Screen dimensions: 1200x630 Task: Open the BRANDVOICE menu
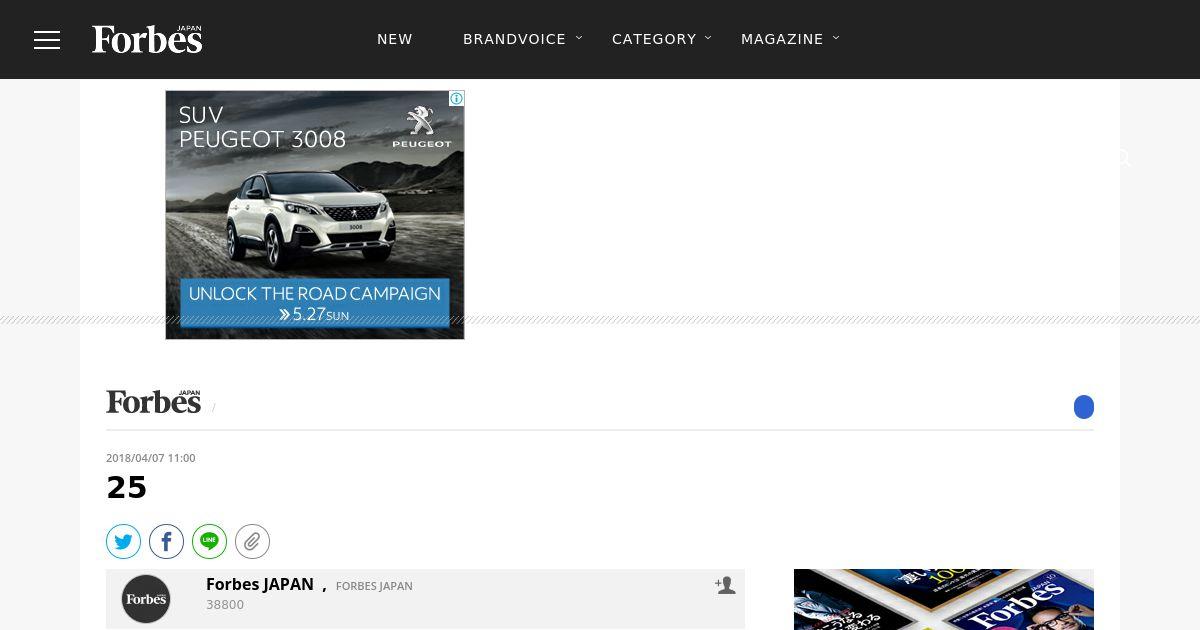coord(514,39)
